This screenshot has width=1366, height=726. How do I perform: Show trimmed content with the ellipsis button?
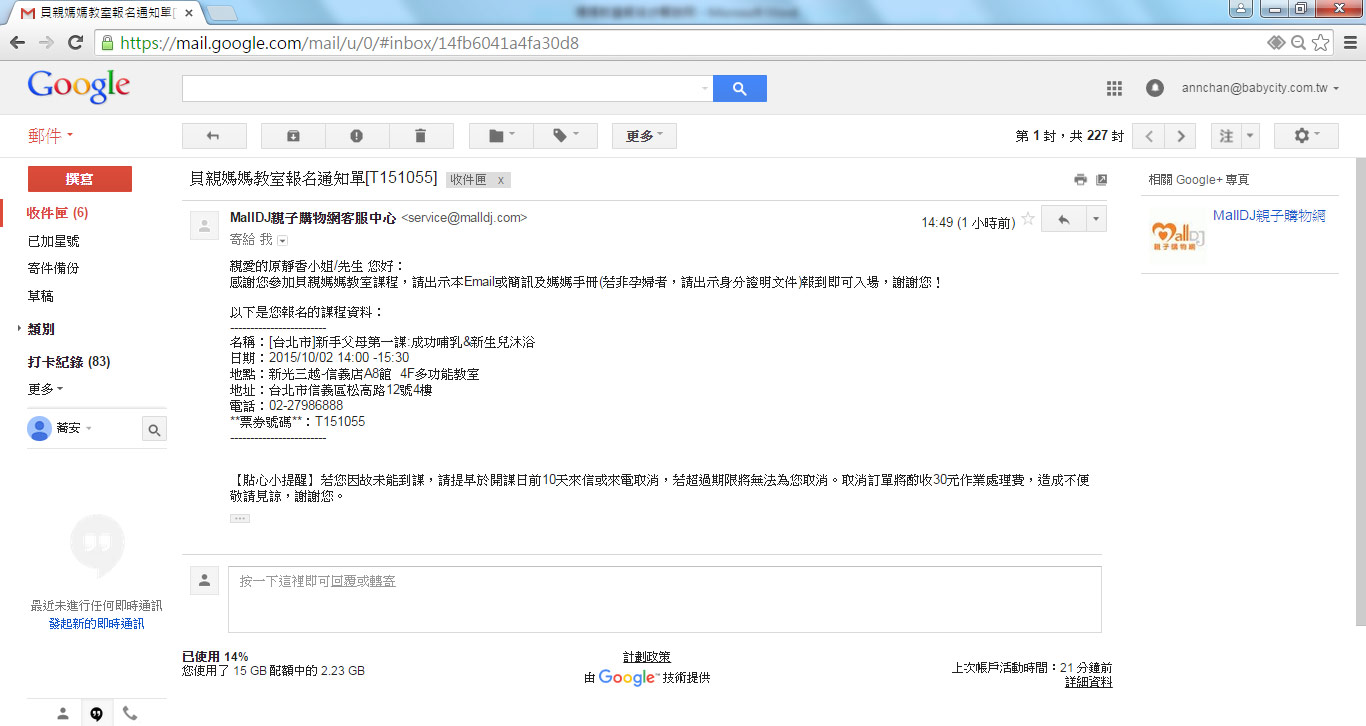coord(239,519)
